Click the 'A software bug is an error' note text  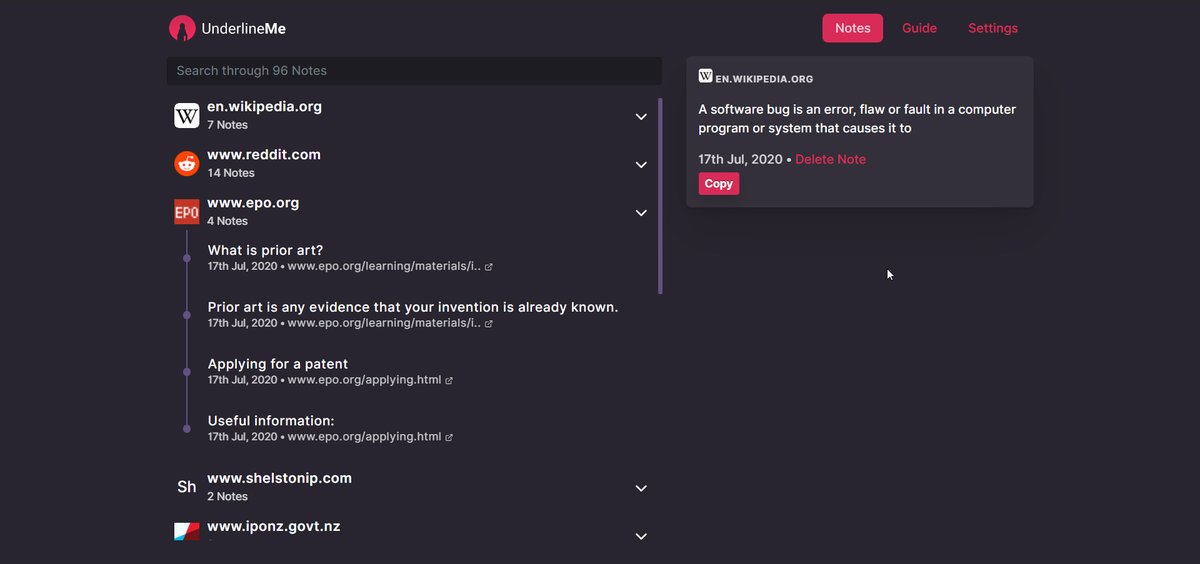click(857, 119)
